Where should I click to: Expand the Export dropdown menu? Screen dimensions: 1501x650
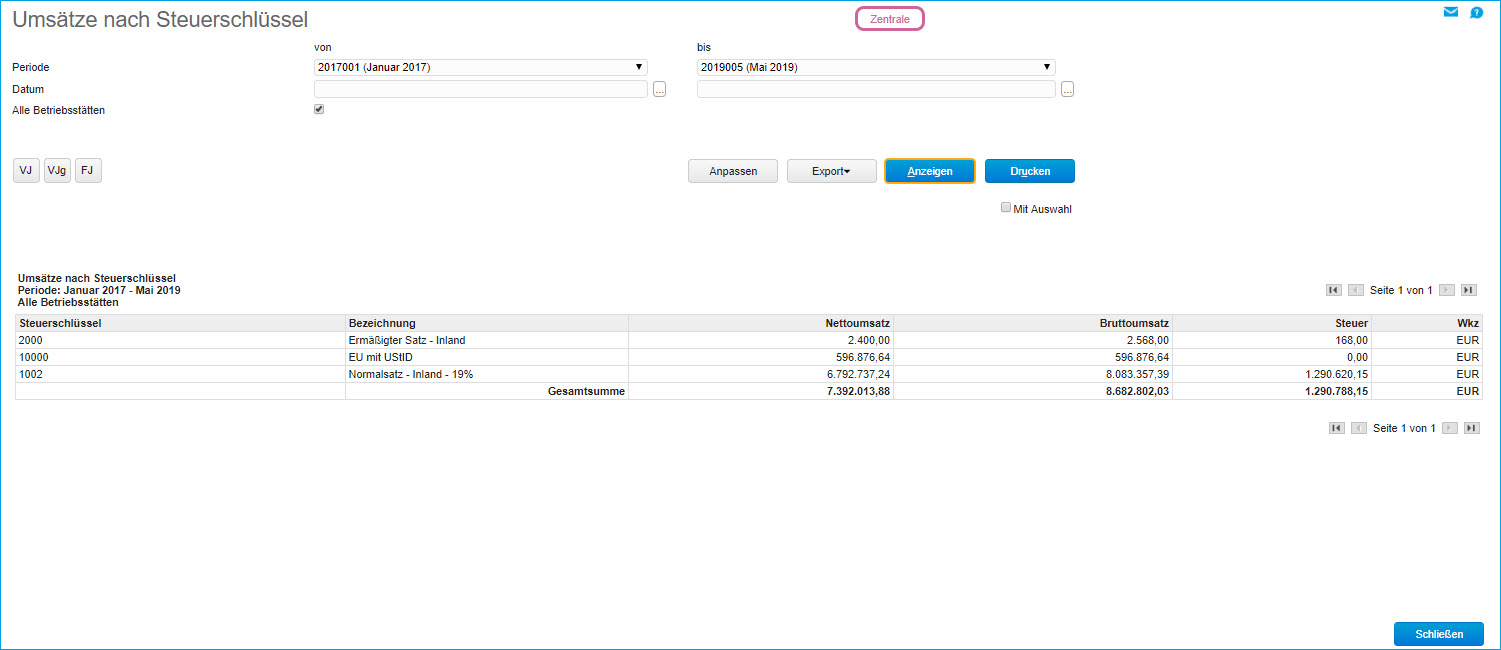point(831,171)
